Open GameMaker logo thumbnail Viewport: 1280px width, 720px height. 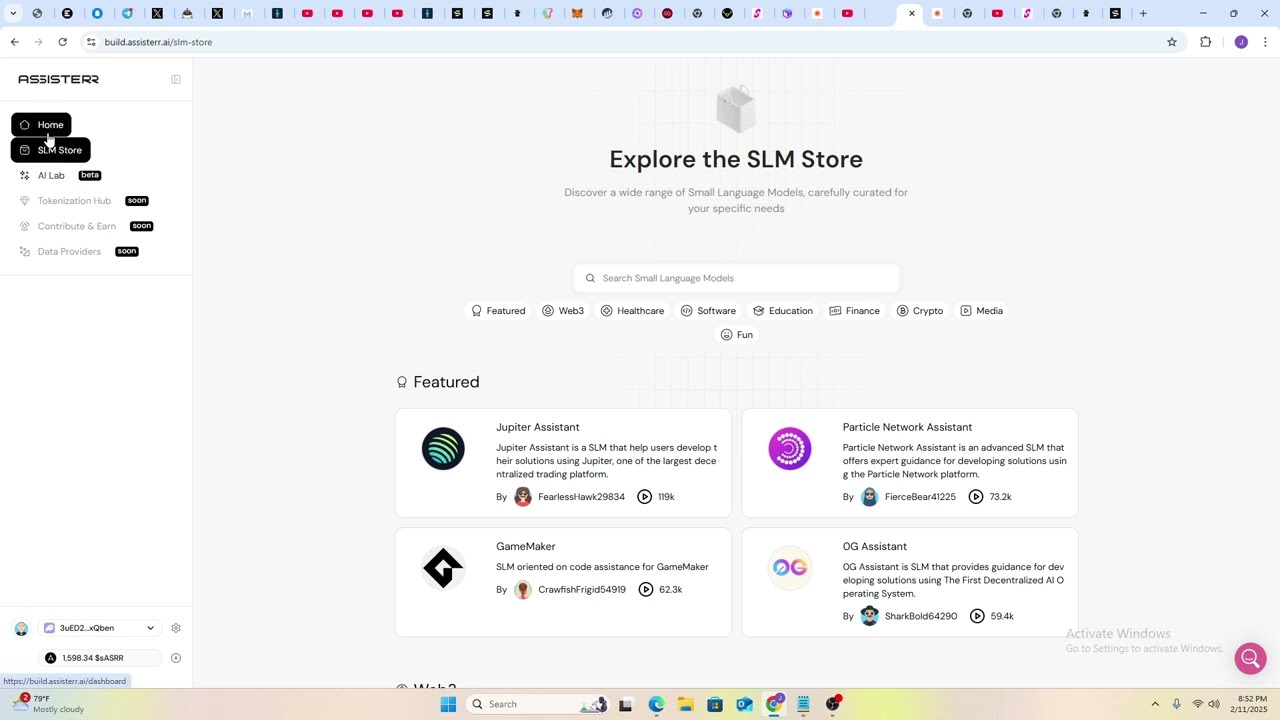(x=443, y=568)
